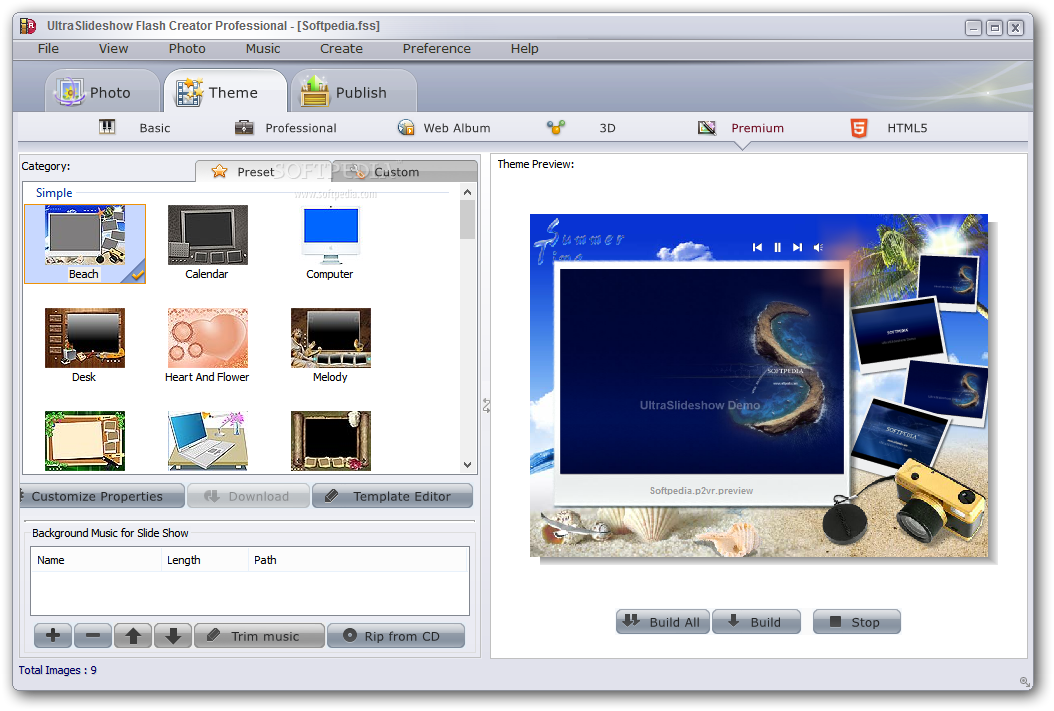Select the laptop on desk theme thumbnail
The image size is (1054, 711).
pos(207,440)
